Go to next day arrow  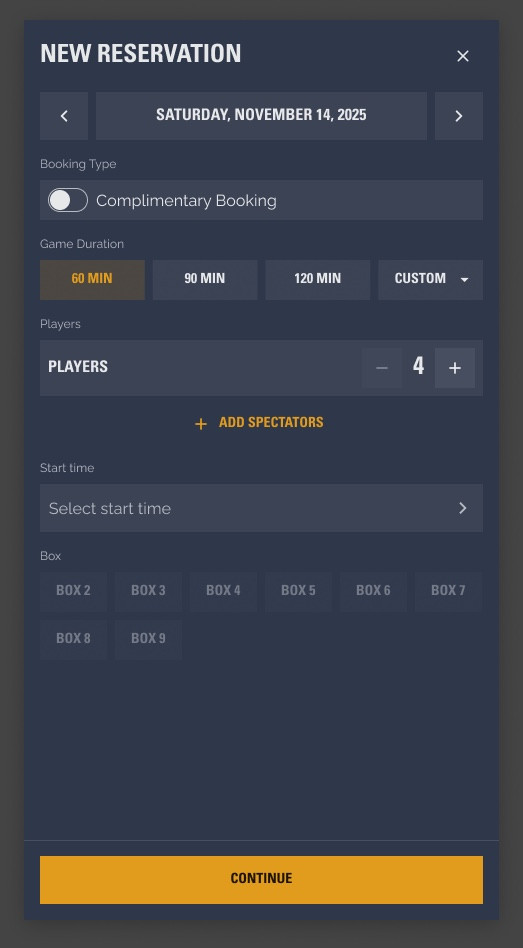click(458, 116)
